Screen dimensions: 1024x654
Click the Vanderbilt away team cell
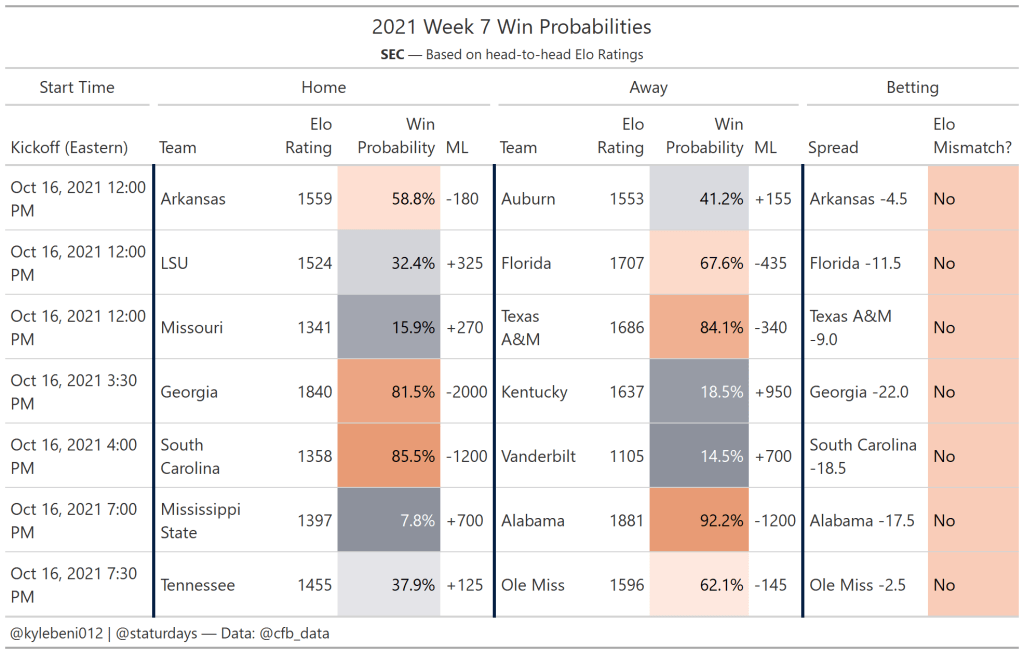click(538, 456)
